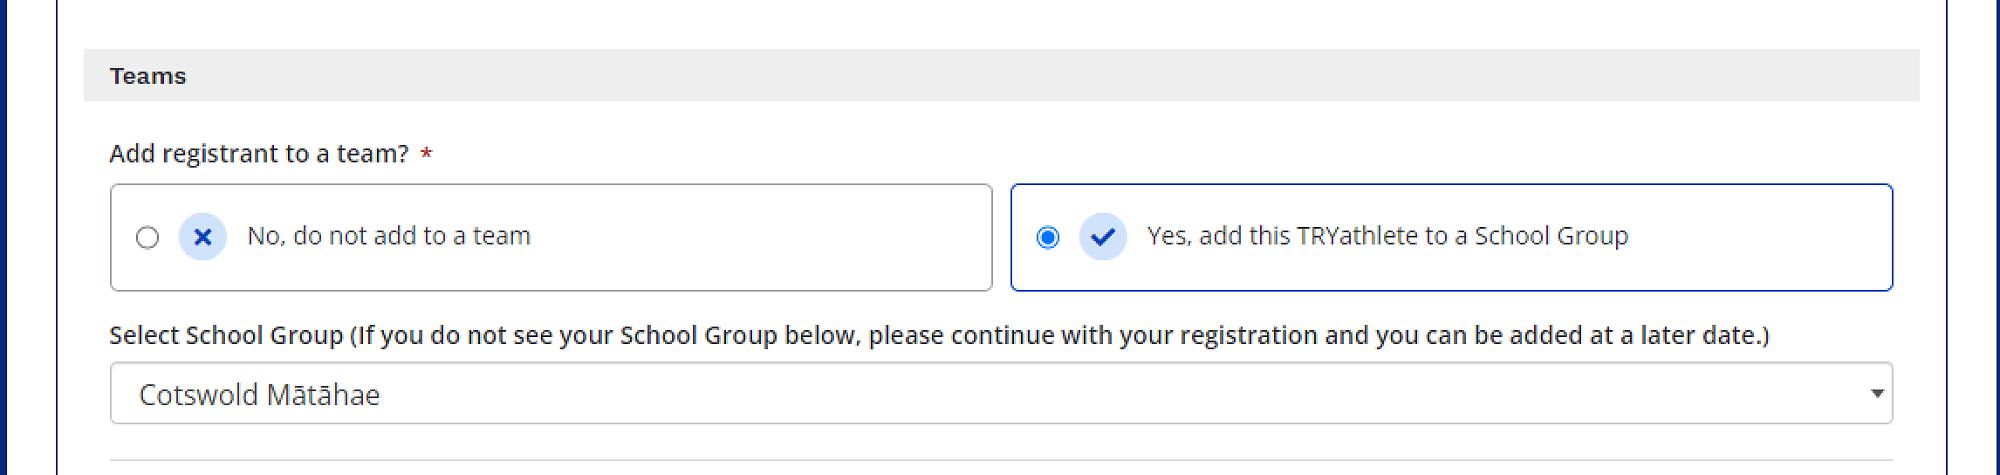Click the grey Teams header bar's empty area
The height and width of the screenshot is (475, 2000).
[x=1000, y=76]
